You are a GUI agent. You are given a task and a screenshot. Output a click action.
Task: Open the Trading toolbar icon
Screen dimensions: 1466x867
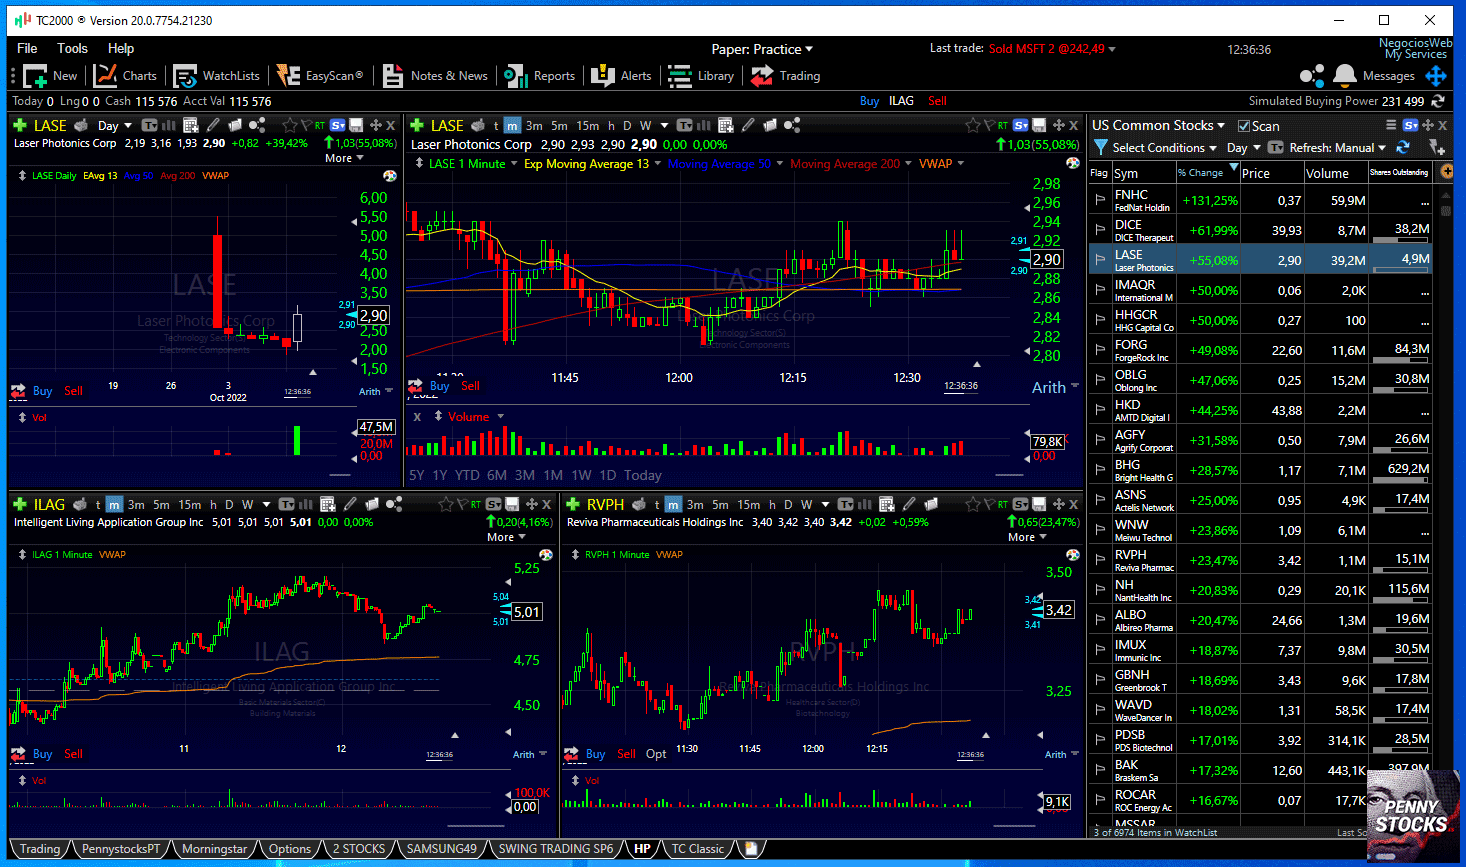tap(762, 76)
